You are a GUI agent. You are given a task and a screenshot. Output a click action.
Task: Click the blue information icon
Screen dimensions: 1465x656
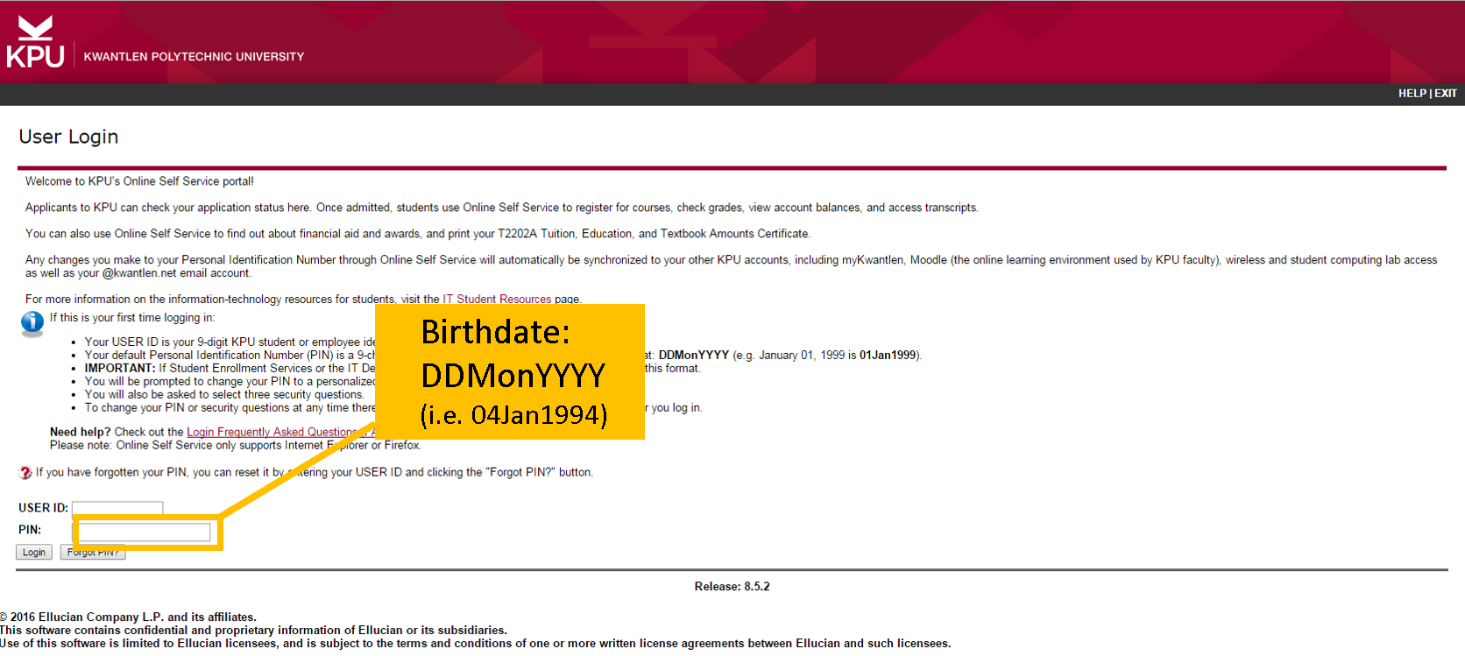[x=33, y=323]
